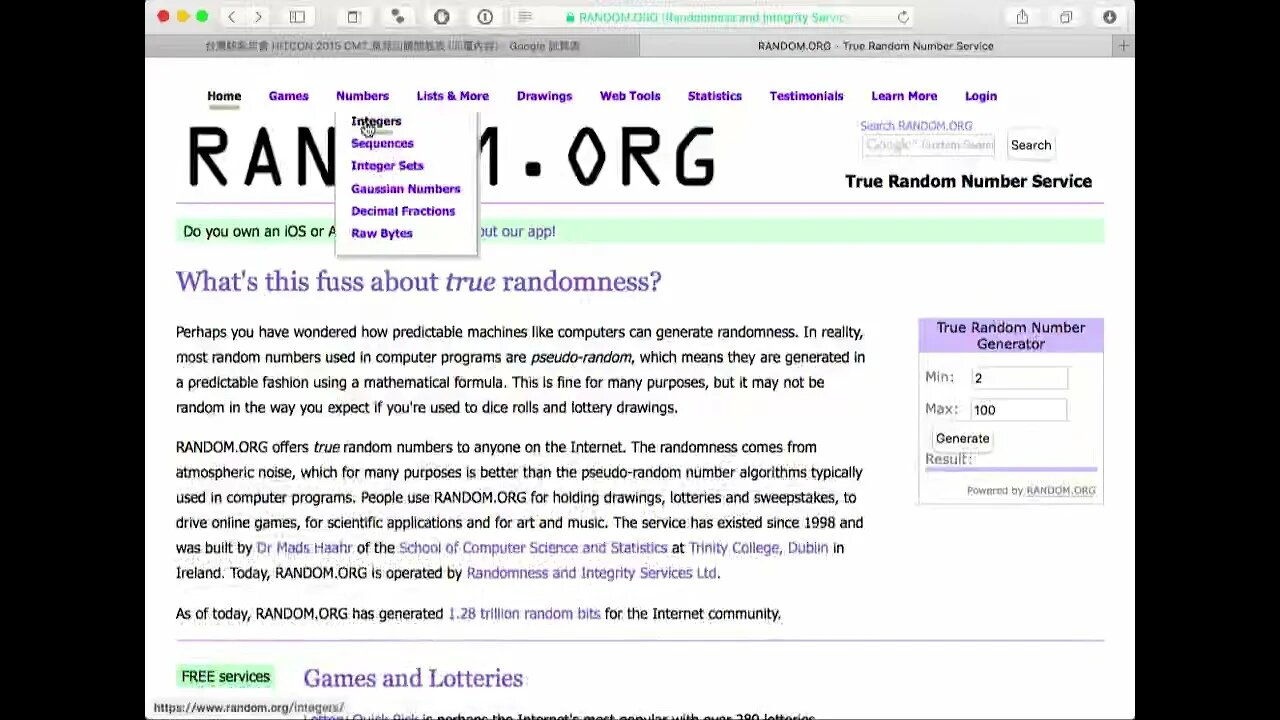The width and height of the screenshot is (1280, 720).
Task: Click the address bar showing RANDOM.ORG
Action: [714, 17]
